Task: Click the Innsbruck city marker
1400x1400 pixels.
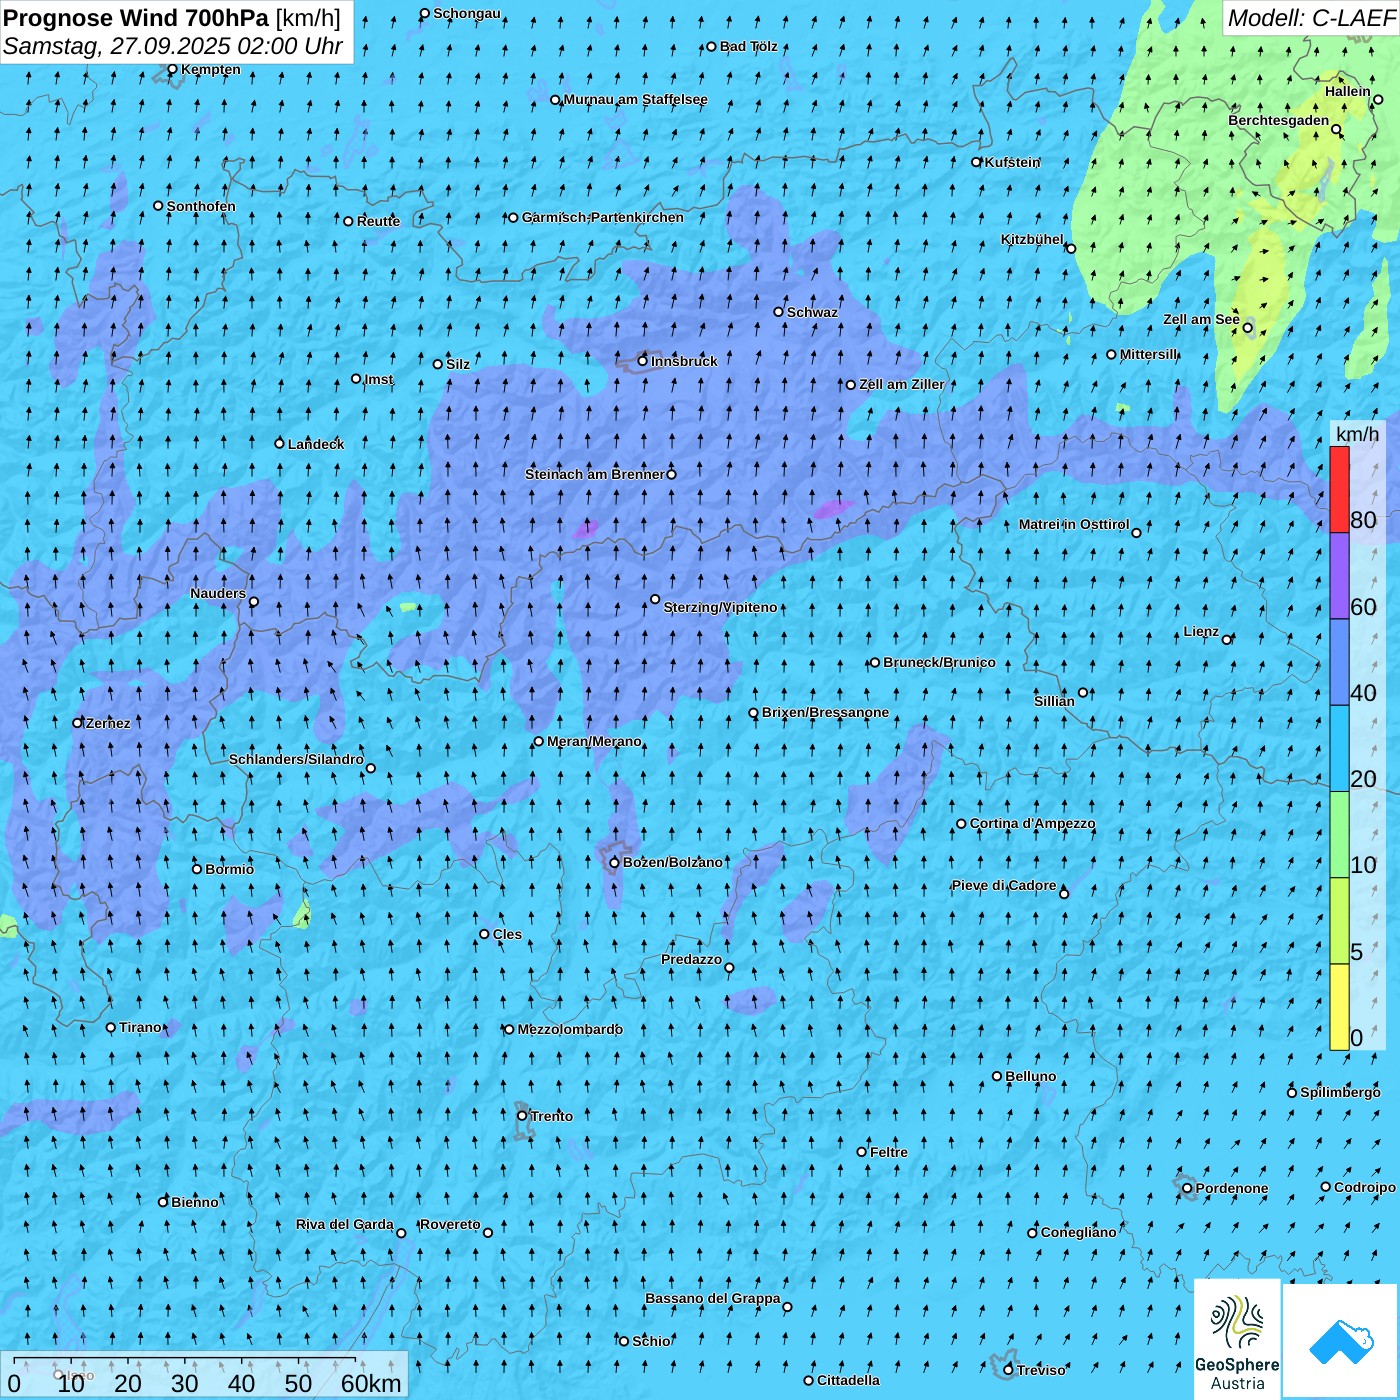Action: (643, 361)
